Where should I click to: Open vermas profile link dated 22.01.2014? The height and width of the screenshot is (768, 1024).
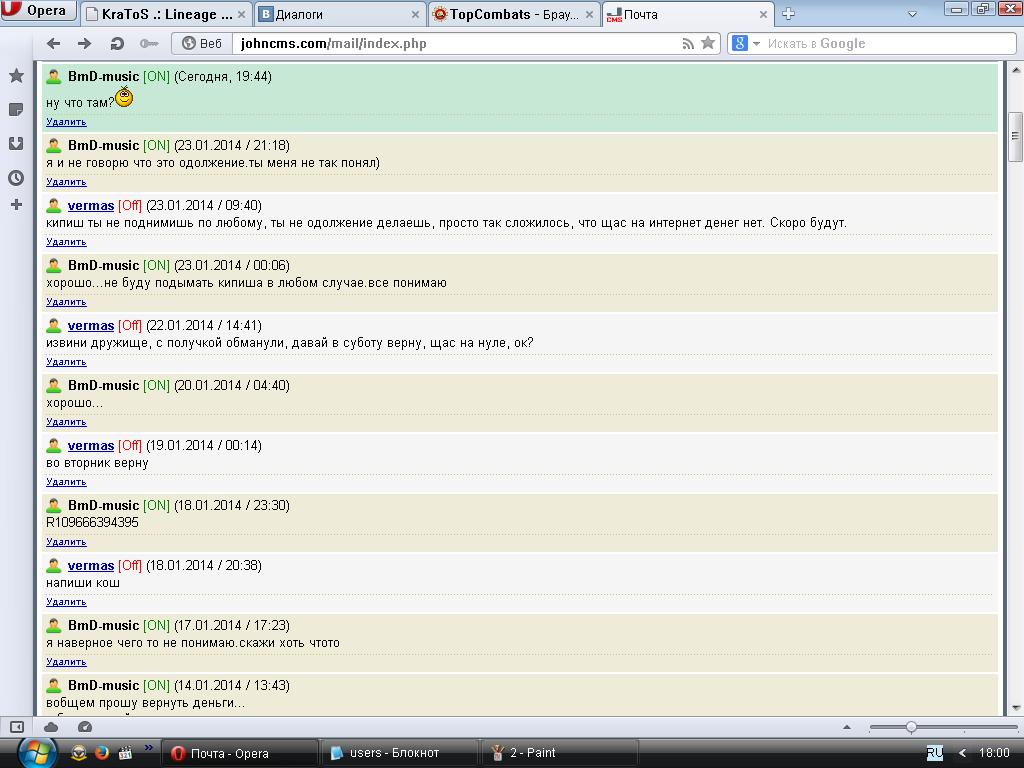click(x=91, y=326)
